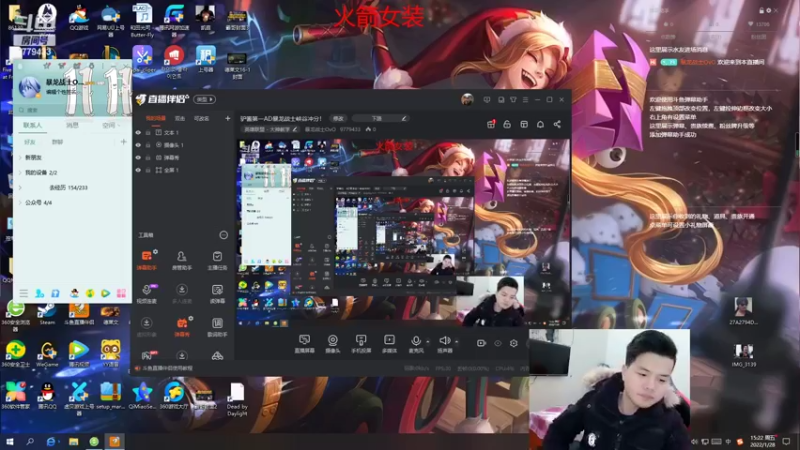
Task: Lock the 文本 1 source layer
Action: pos(148,133)
